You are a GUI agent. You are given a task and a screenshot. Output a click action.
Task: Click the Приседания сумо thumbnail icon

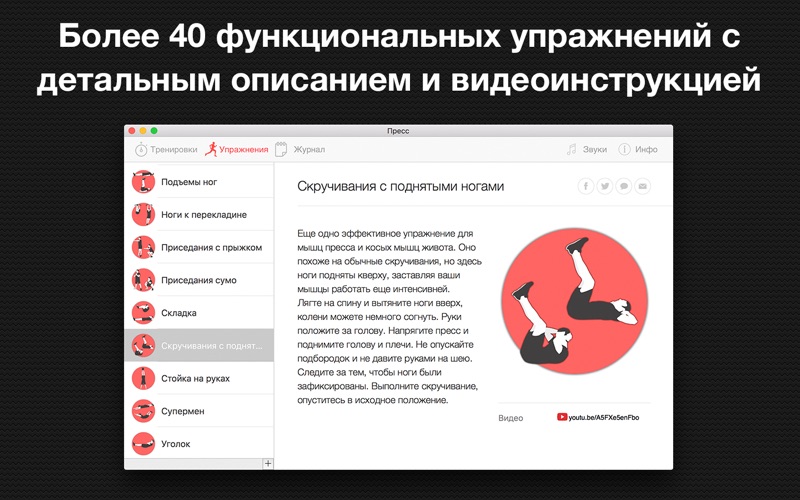pos(143,280)
